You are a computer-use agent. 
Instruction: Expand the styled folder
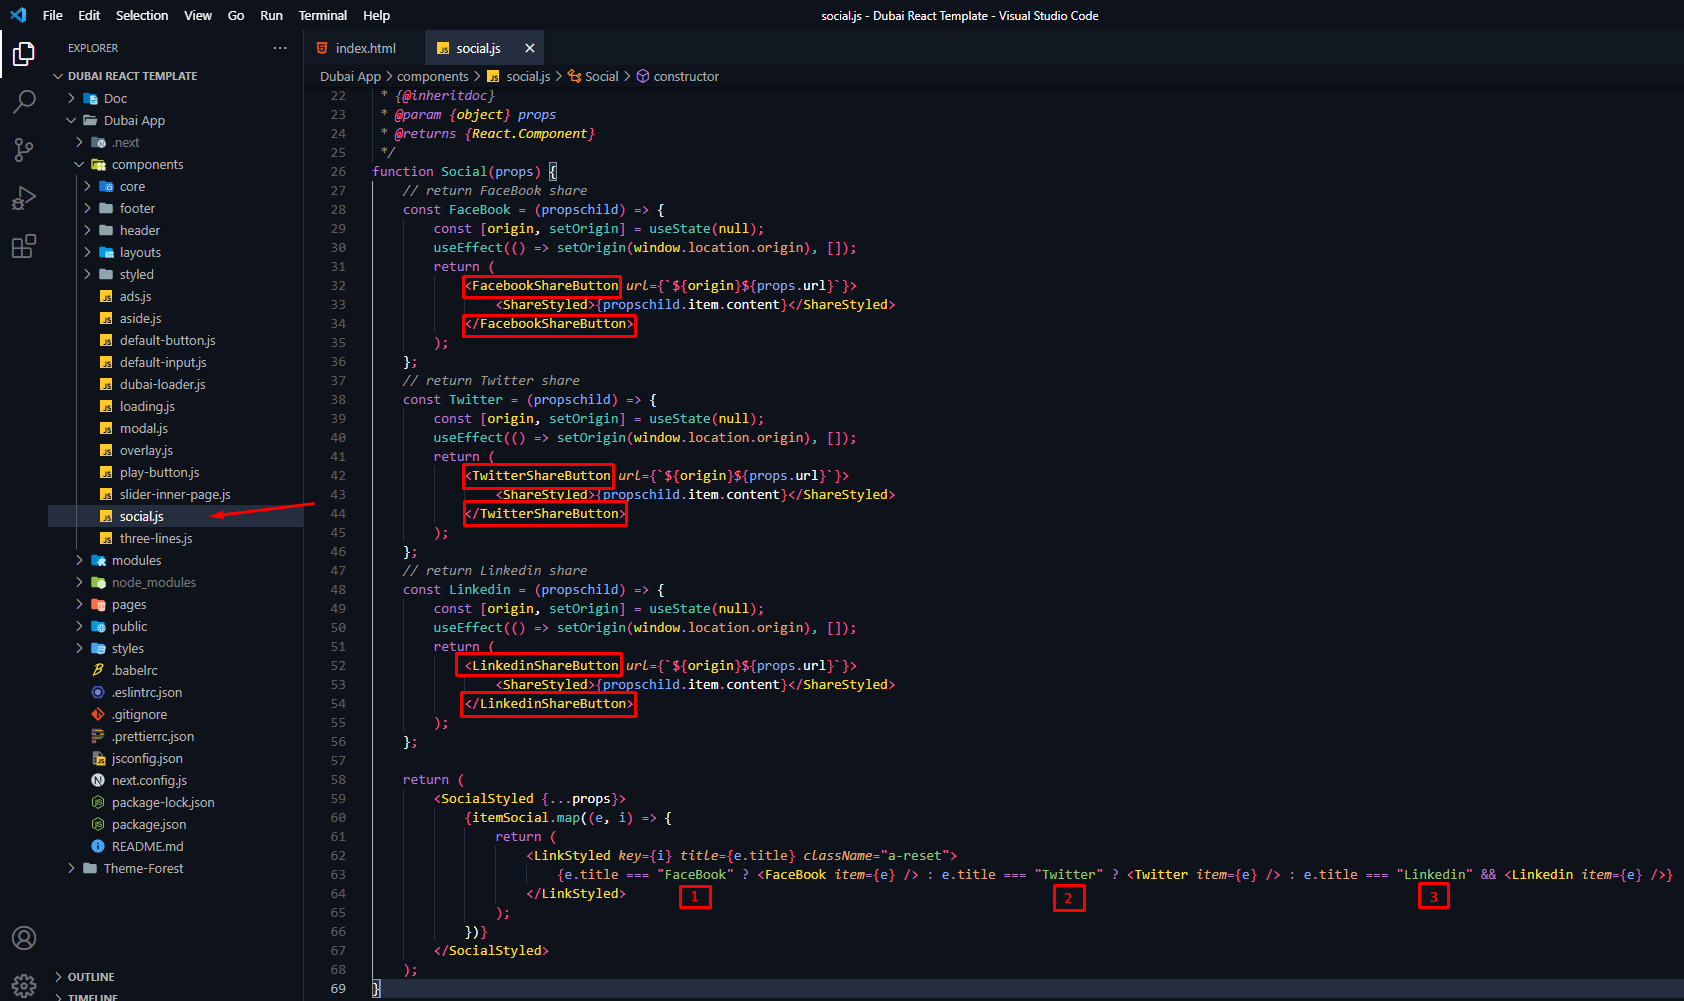coord(87,274)
